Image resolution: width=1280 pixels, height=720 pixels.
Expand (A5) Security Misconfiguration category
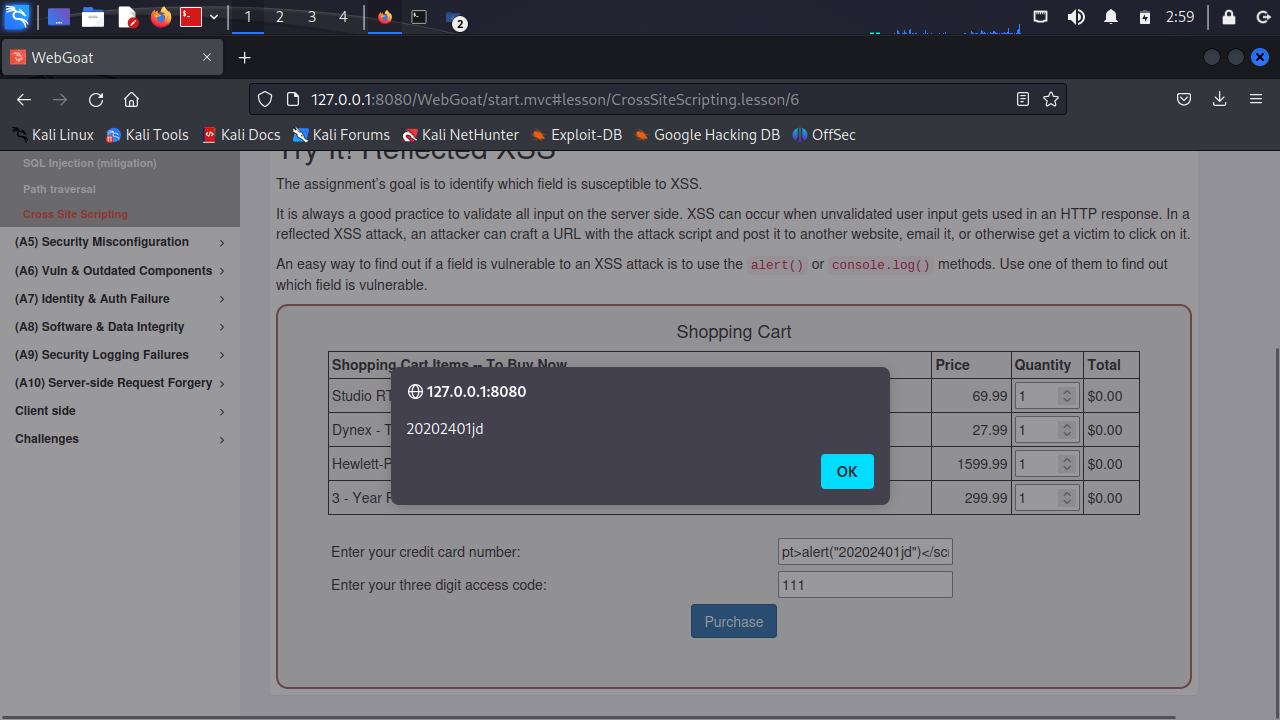120,242
